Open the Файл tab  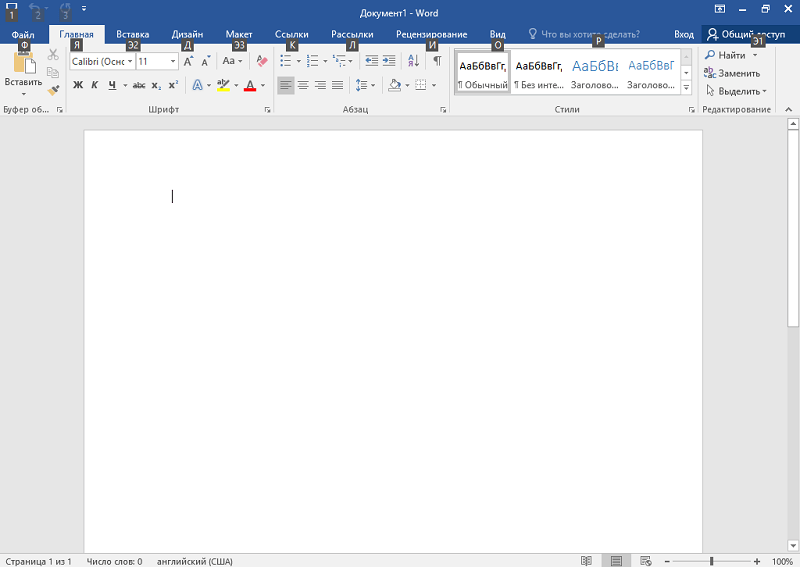click(23, 34)
